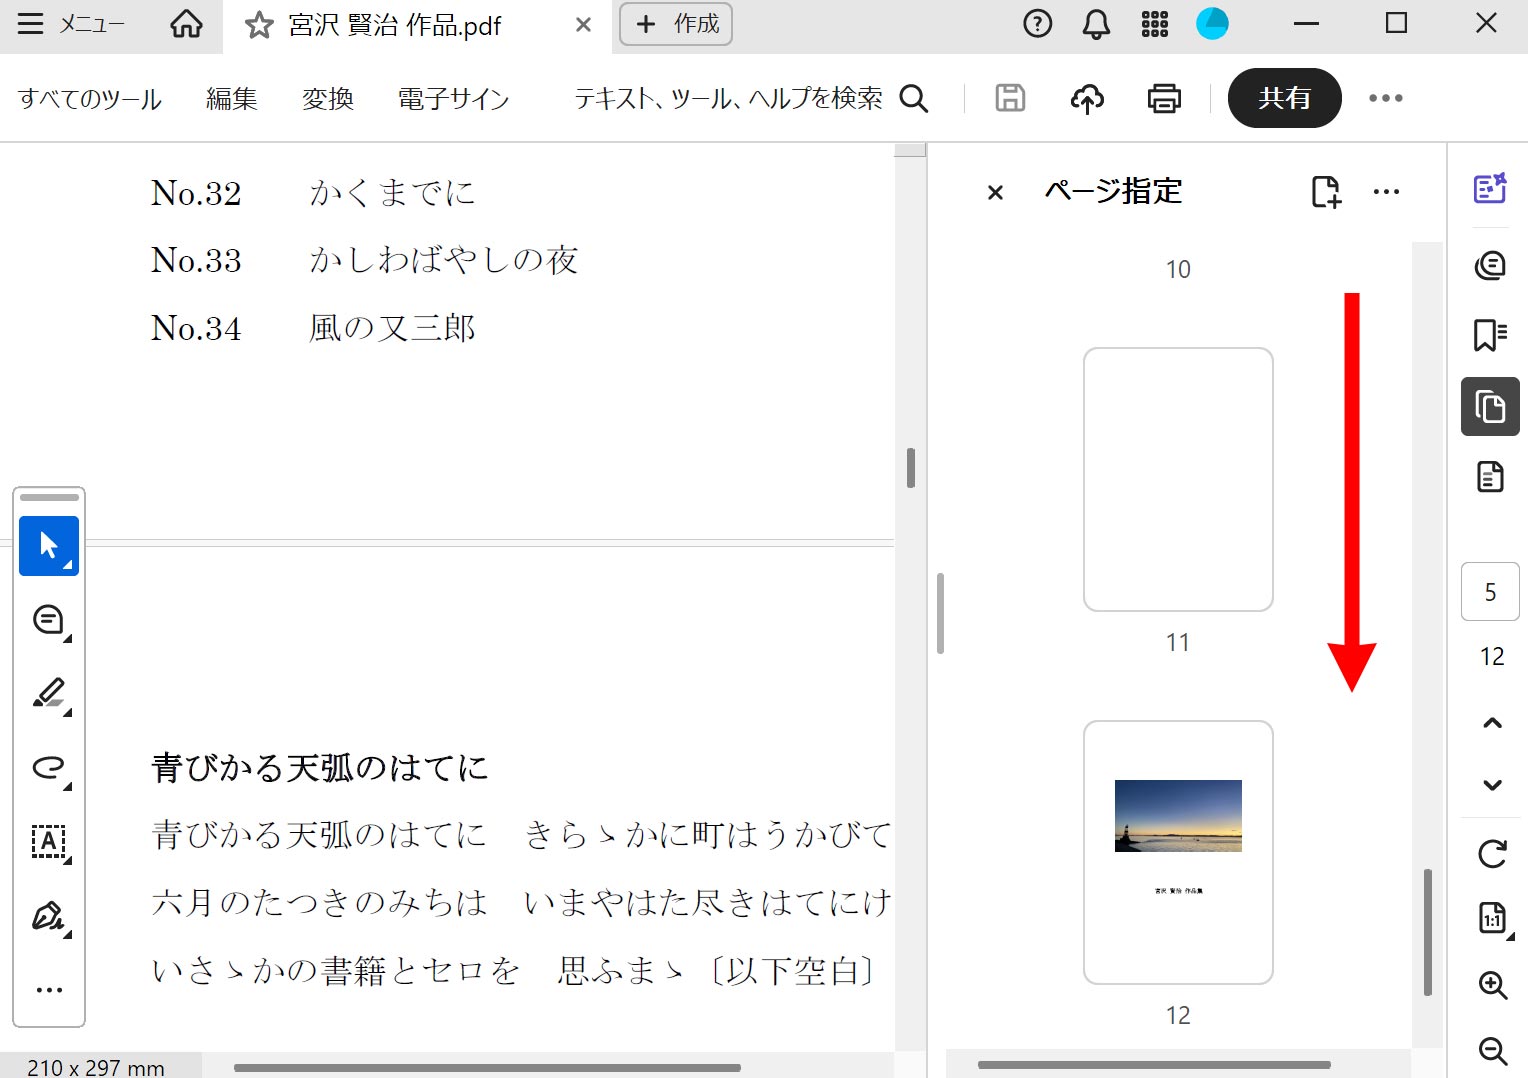This screenshot has height=1078, width=1528.
Task: Open the Fill & Sign signature tool
Action: coord(48,917)
